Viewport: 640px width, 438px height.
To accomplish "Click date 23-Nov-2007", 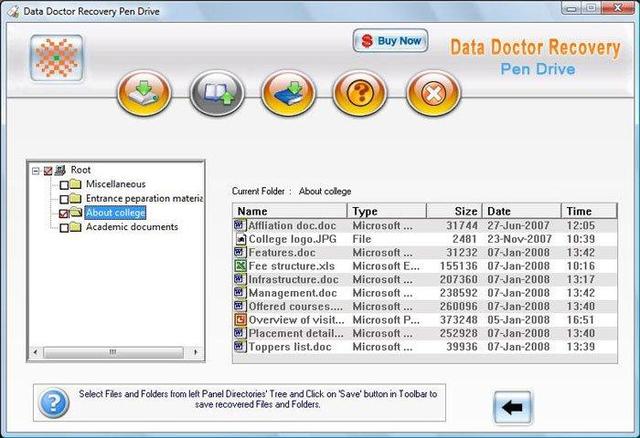I will [519, 239].
